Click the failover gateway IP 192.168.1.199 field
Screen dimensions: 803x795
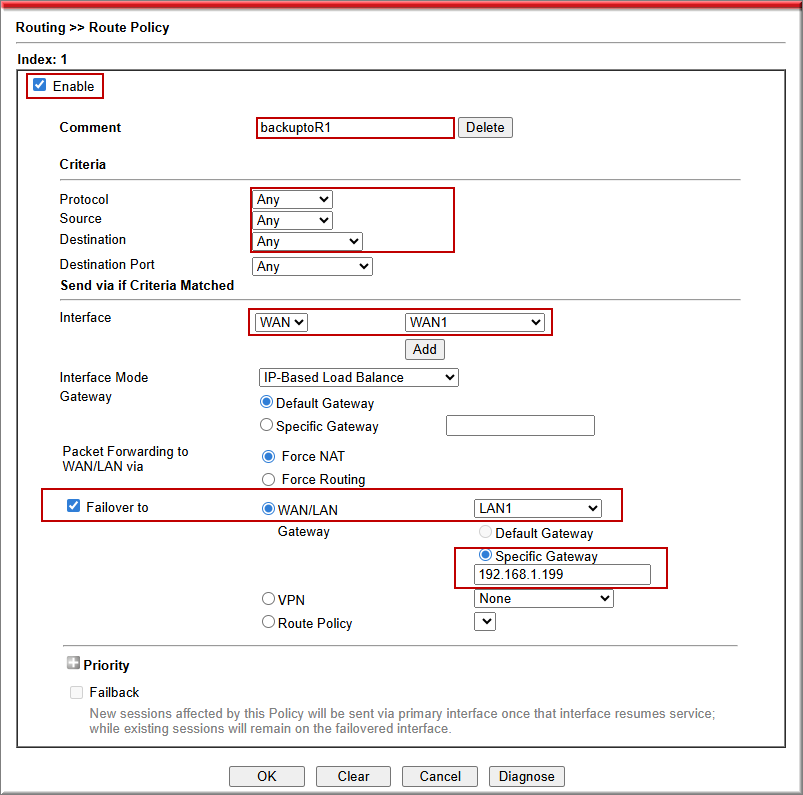coord(562,575)
